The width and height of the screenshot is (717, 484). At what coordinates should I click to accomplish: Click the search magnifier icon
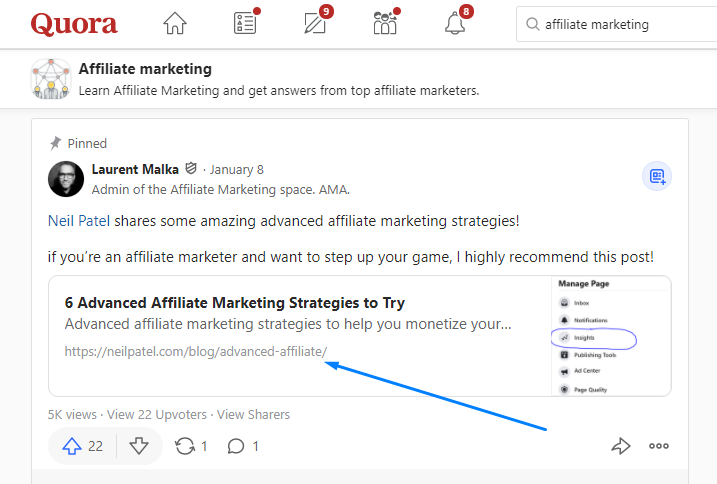tap(532, 24)
